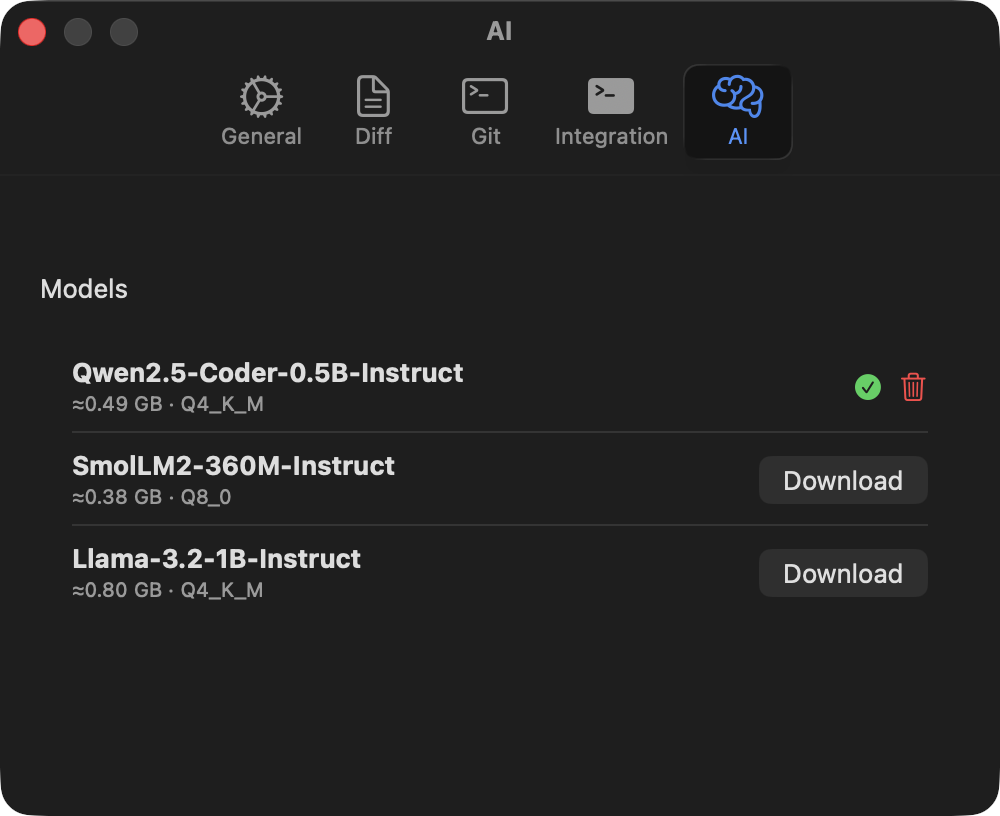The height and width of the screenshot is (816, 1000).
Task: Click the Diff document icon
Action: [373, 95]
